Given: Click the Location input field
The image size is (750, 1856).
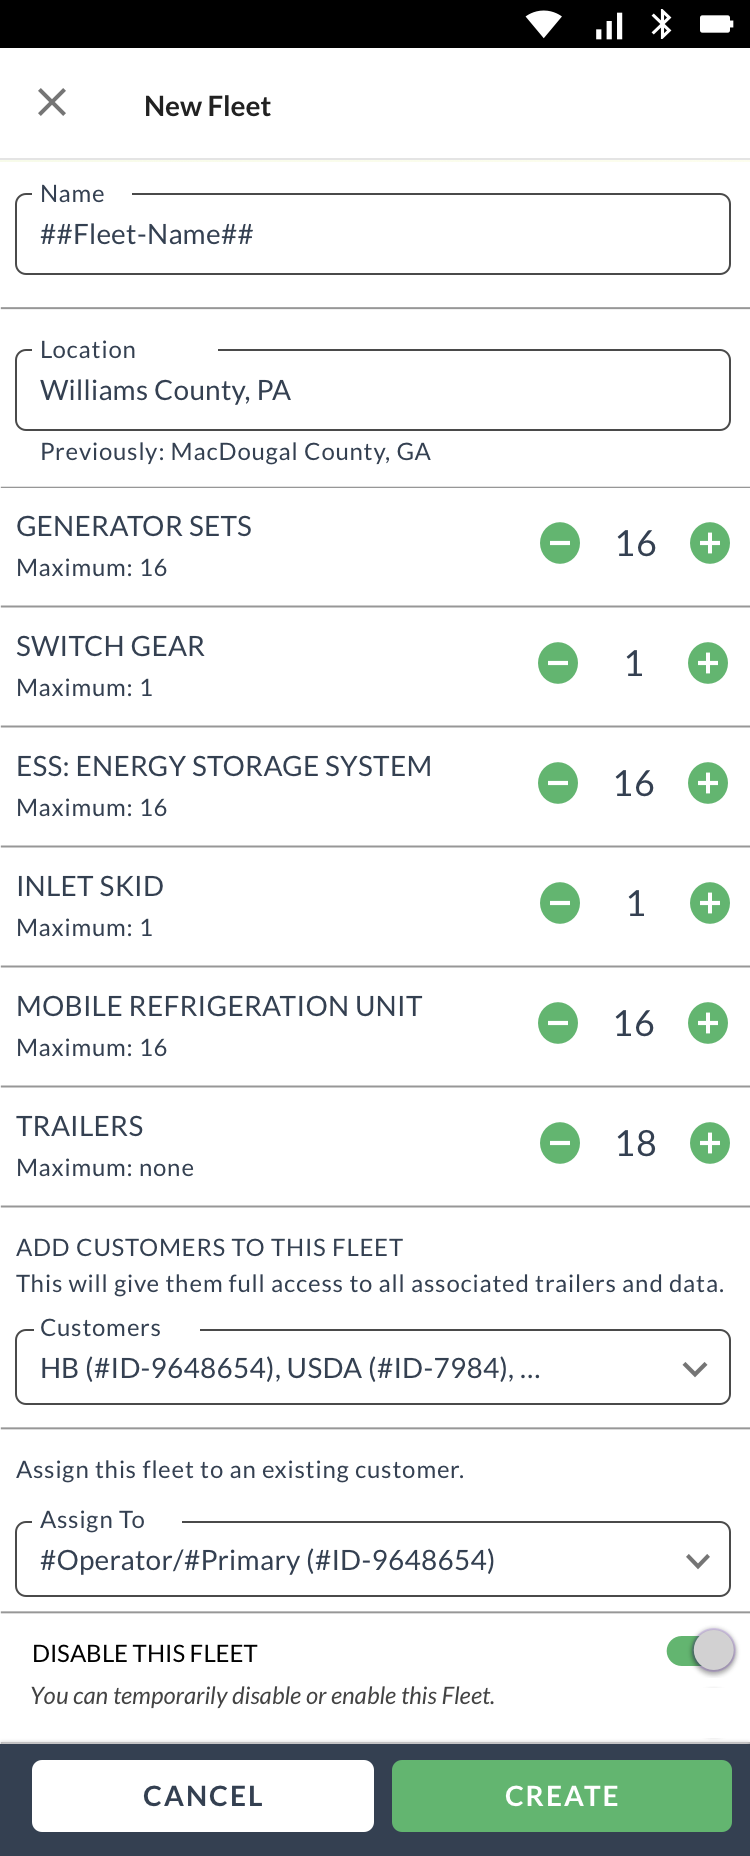Looking at the screenshot, I should (373, 390).
